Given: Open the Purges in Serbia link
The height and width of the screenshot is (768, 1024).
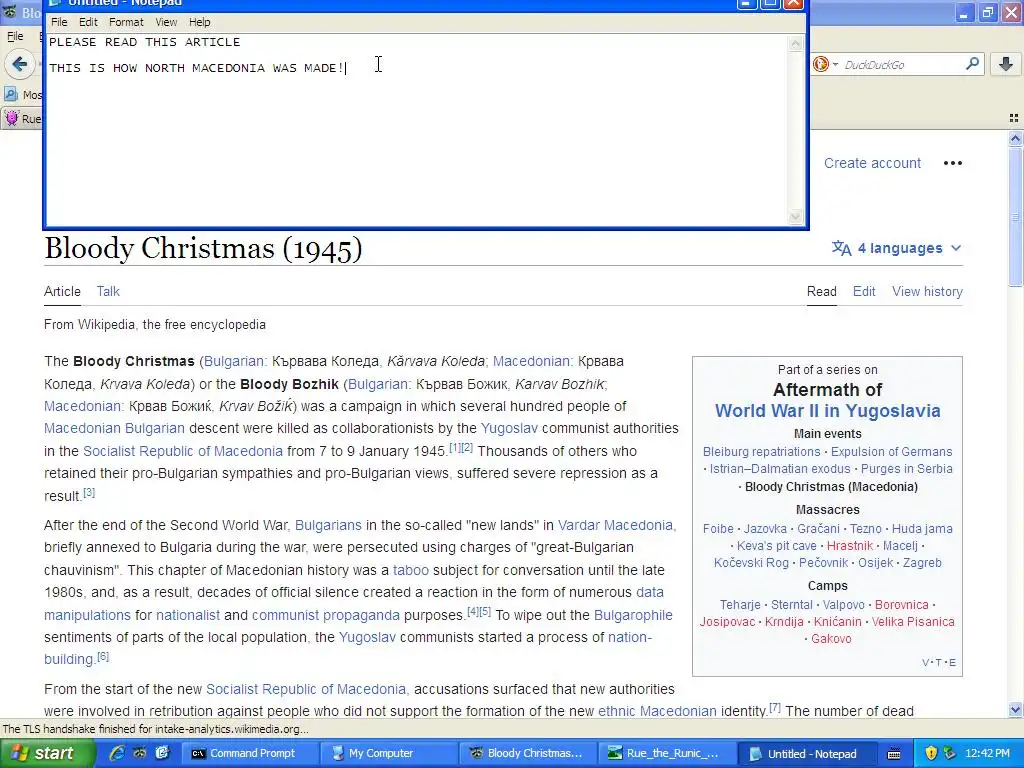Looking at the screenshot, I should coord(906,469).
